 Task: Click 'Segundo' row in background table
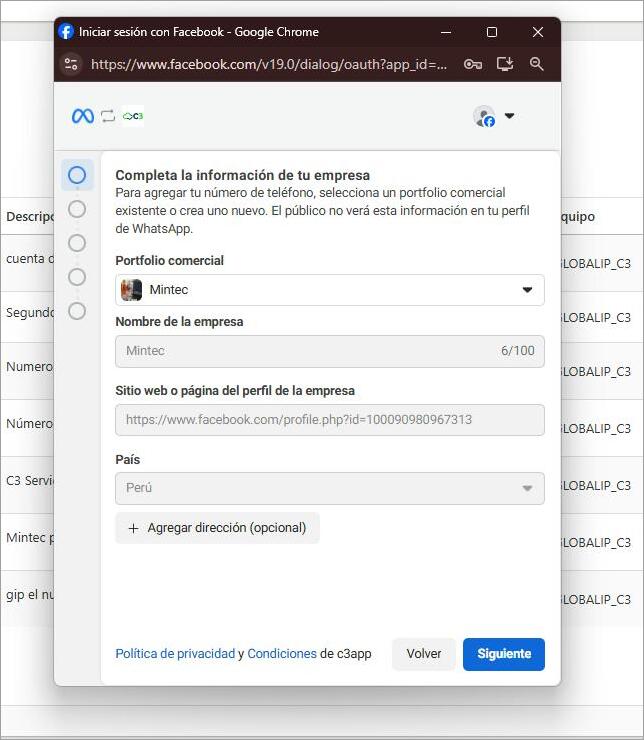[30, 312]
